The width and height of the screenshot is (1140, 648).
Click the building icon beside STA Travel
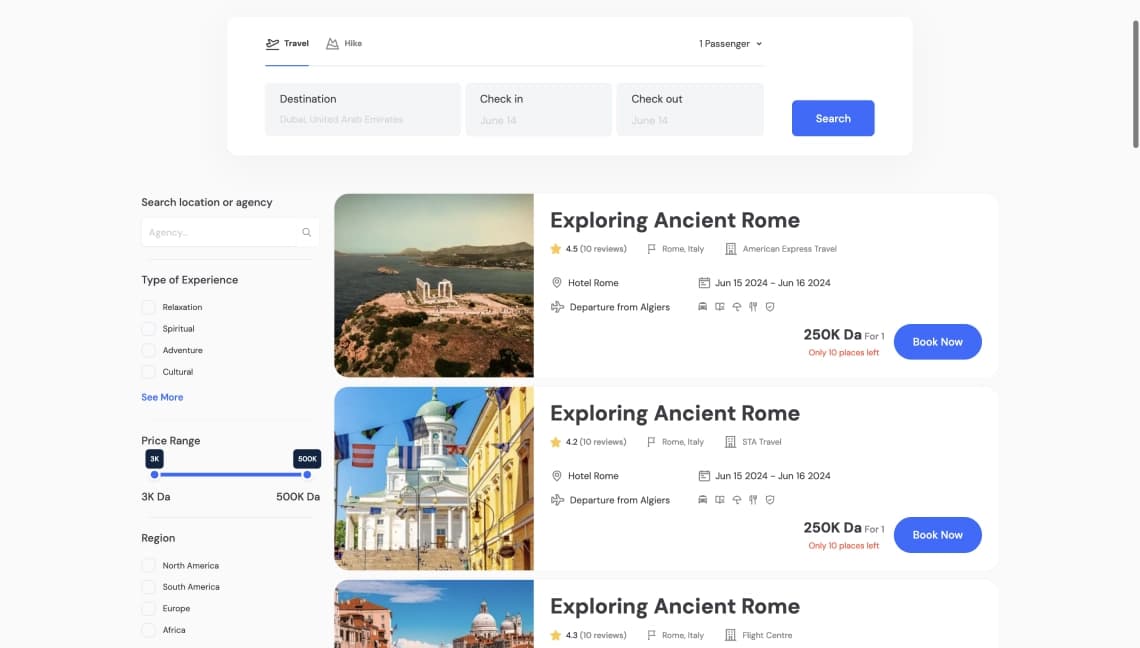click(x=731, y=441)
